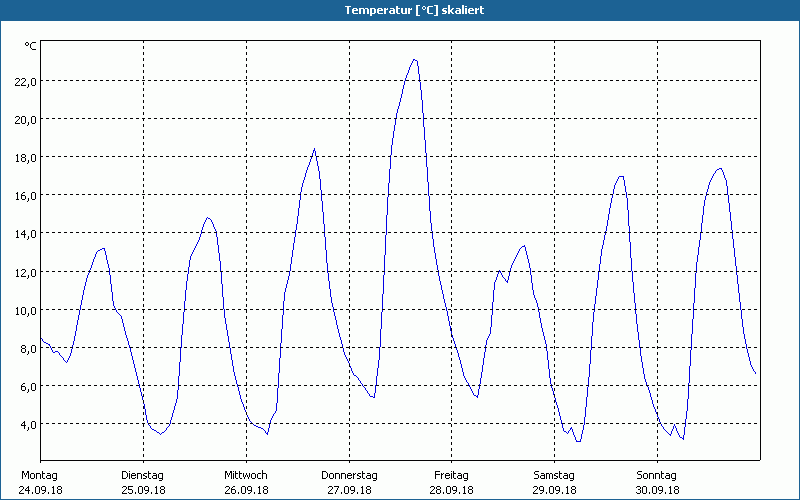Click the chart title 'Temperatur [°C] skaliert'
This screenshot has width=800, height=500.
[414, 10]
